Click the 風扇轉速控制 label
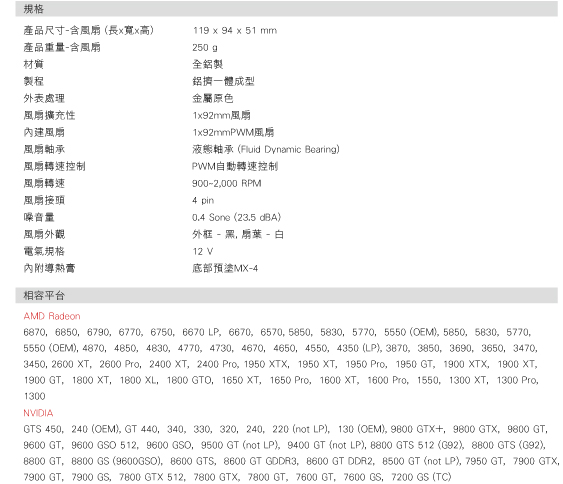This screenshot has height=484, width=563. [x=54, y=166]
